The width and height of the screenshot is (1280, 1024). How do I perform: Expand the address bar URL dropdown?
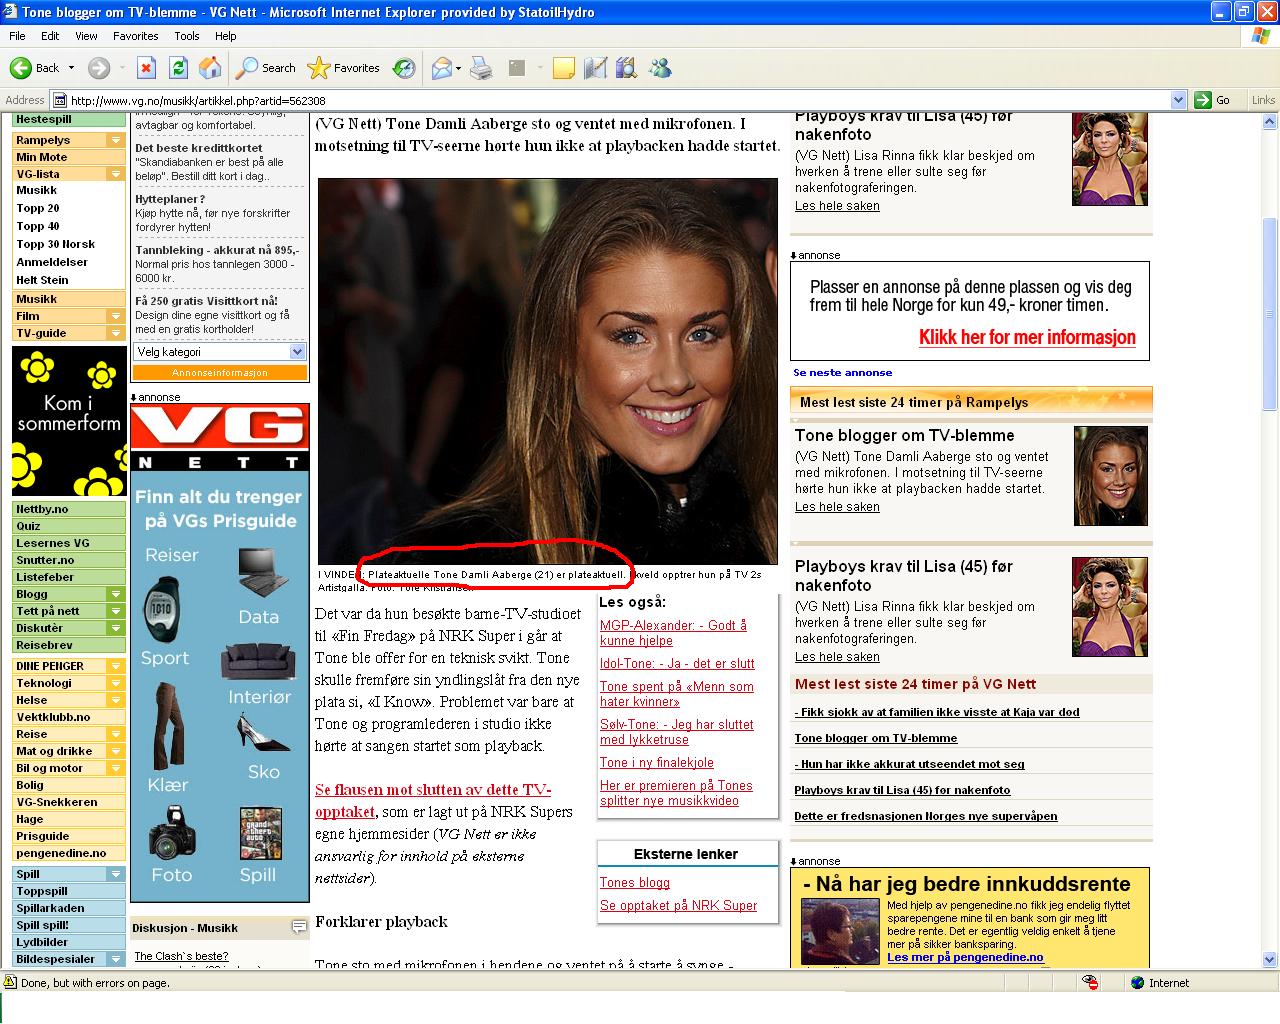[x=1178, y=100]
